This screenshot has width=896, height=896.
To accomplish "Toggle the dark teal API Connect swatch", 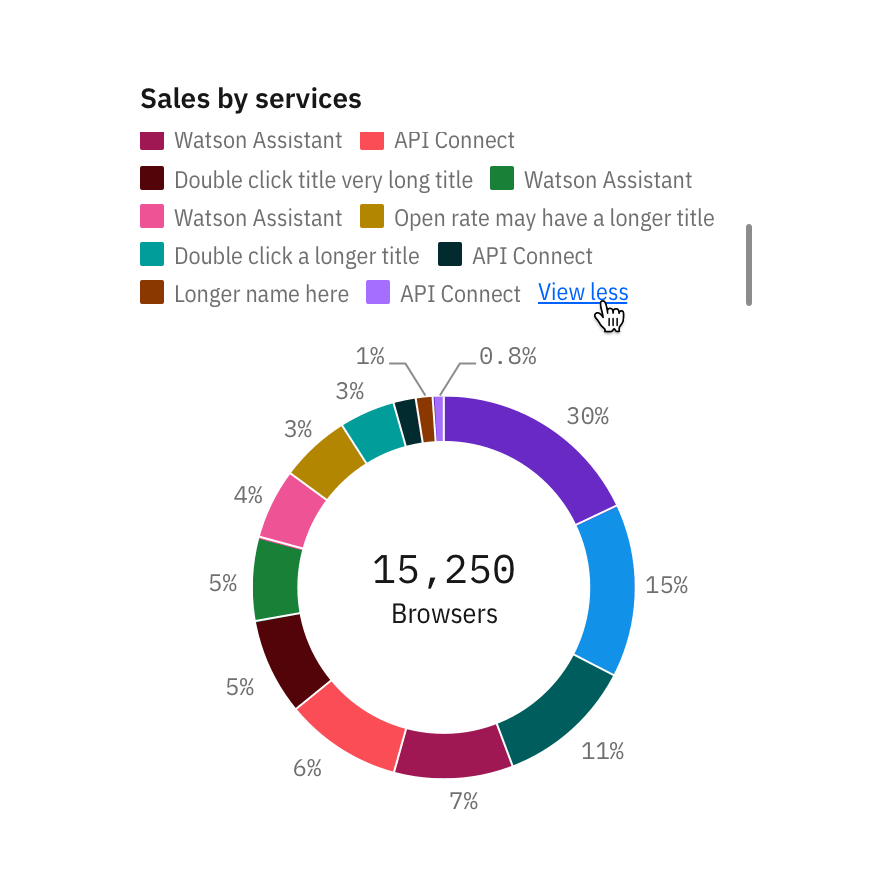I will (x=450, y=255).
